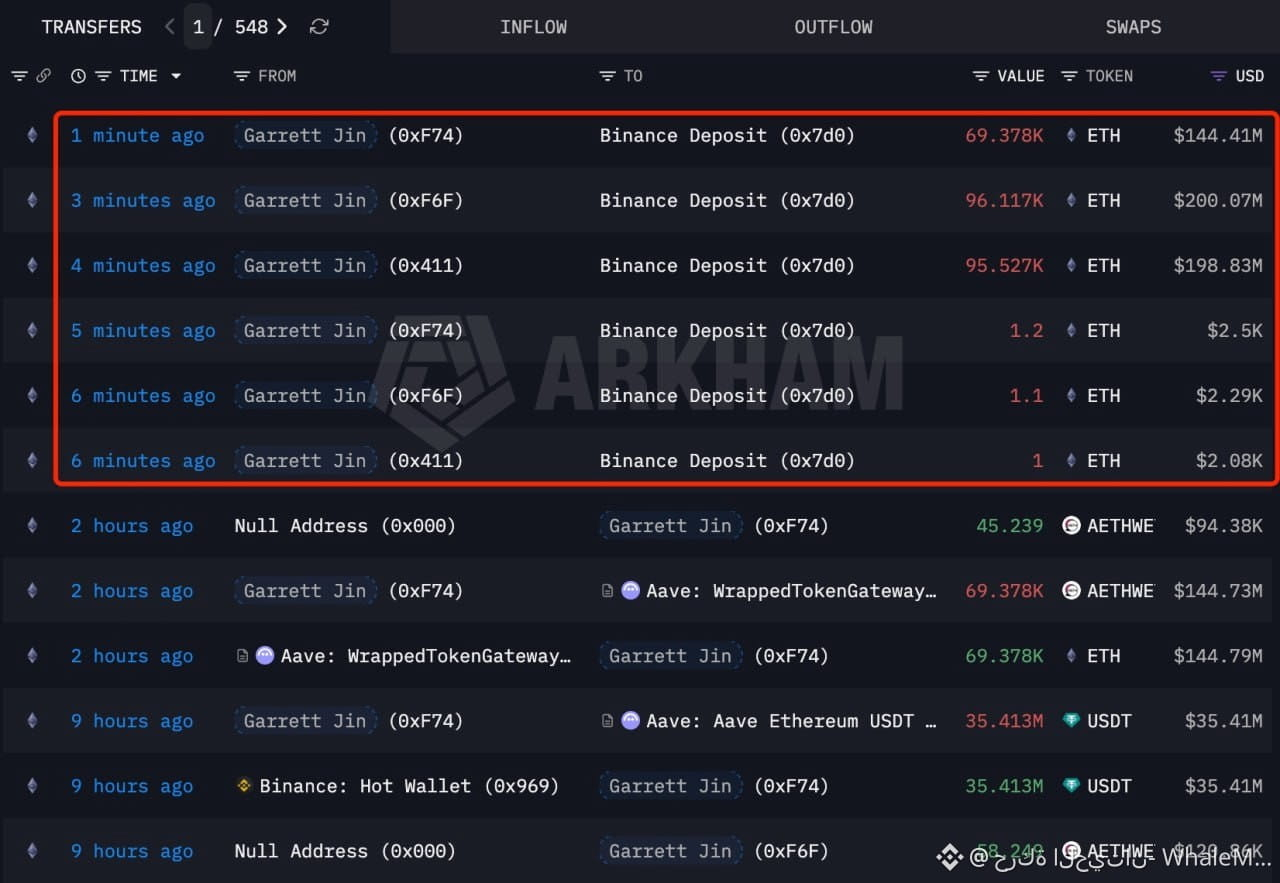Switch to the SWAPS tab
The width and height of the screenshot is (1280, 883).
pos(1133,27)
